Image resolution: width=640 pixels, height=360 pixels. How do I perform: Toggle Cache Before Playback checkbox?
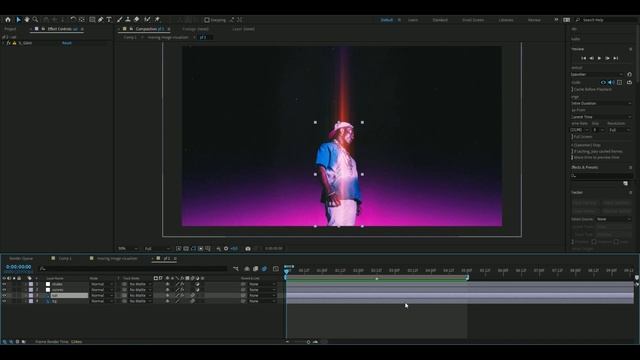click(572, 89)
